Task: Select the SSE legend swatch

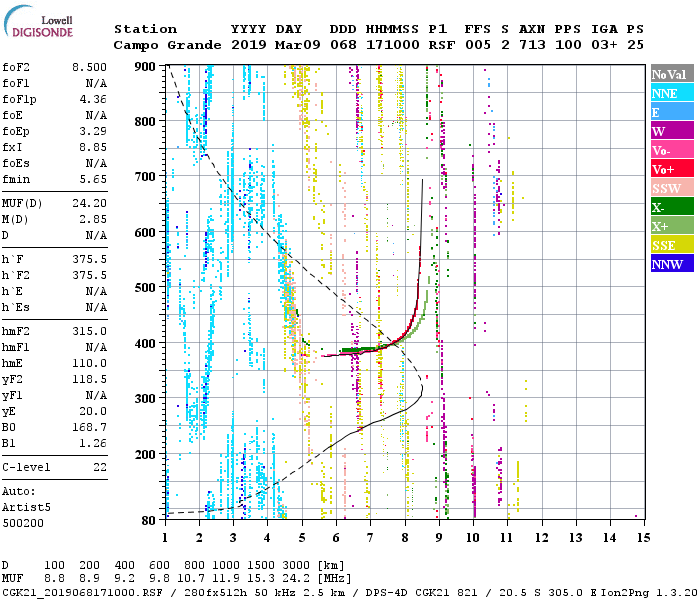Action: [x=672, y=245]
